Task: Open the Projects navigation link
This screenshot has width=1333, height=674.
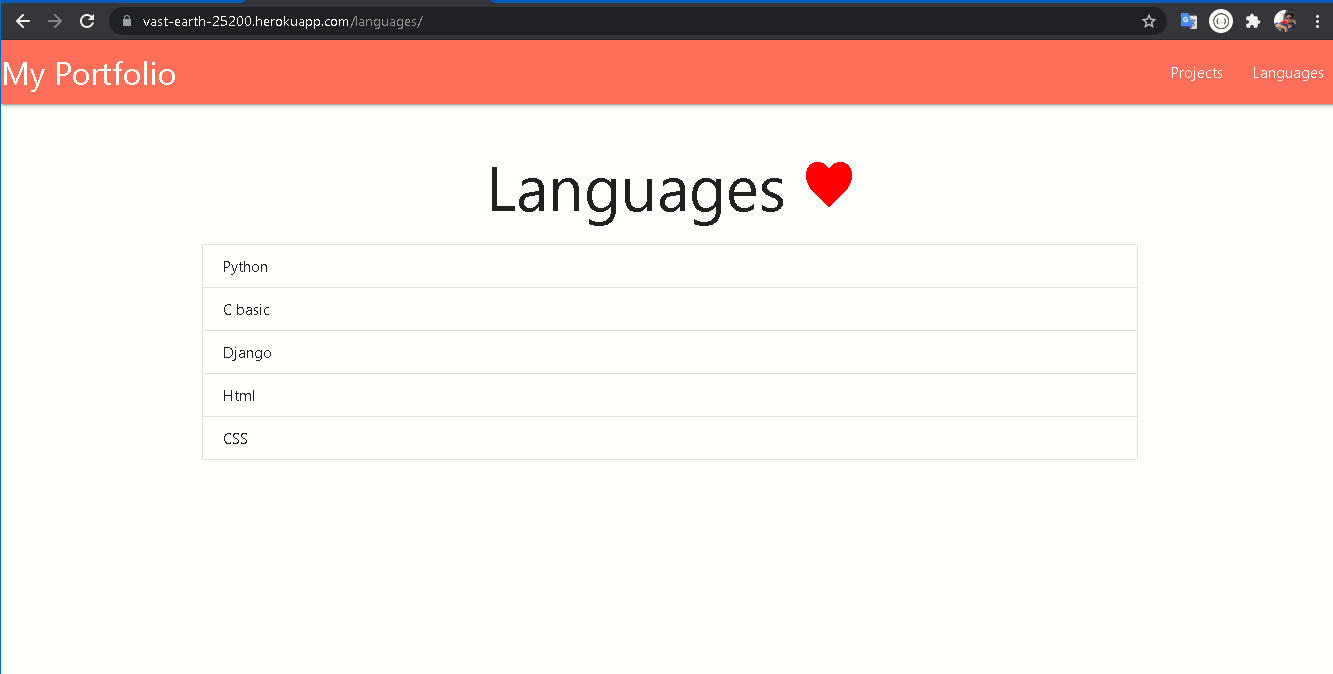Action: [1196, 72]
